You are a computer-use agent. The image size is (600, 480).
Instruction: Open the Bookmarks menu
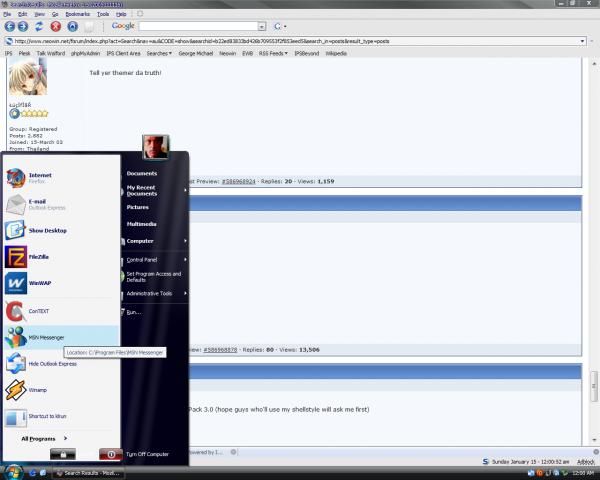click(78, 14)
